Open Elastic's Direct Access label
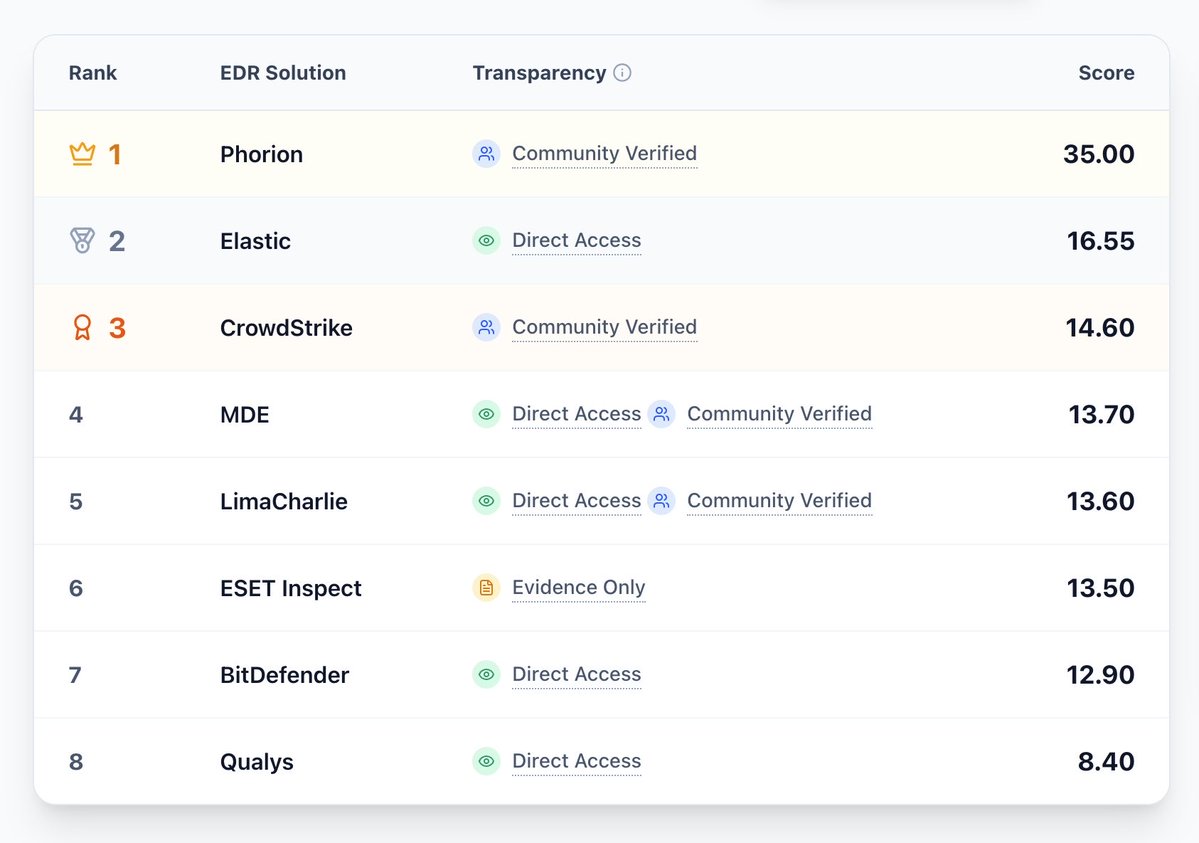 pyautogui.click(x=577, y=241)
